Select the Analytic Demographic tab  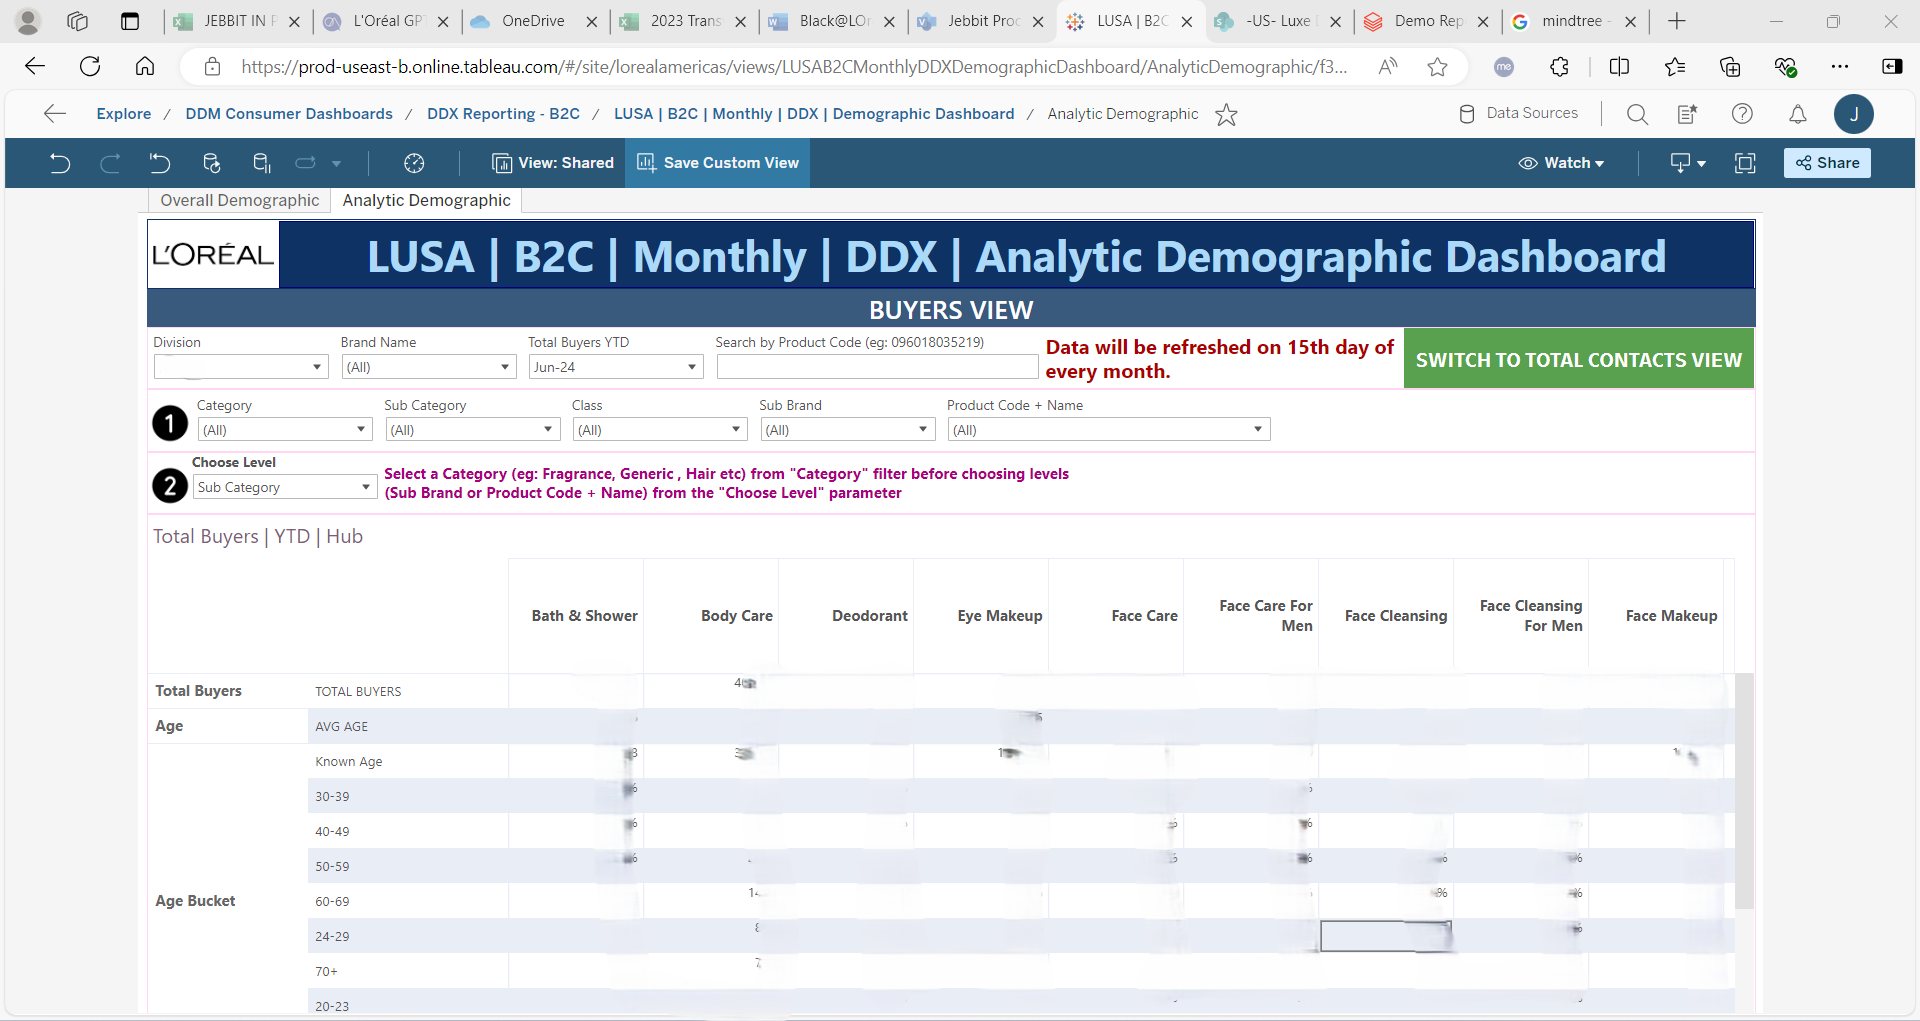click(x=426, y=200)
